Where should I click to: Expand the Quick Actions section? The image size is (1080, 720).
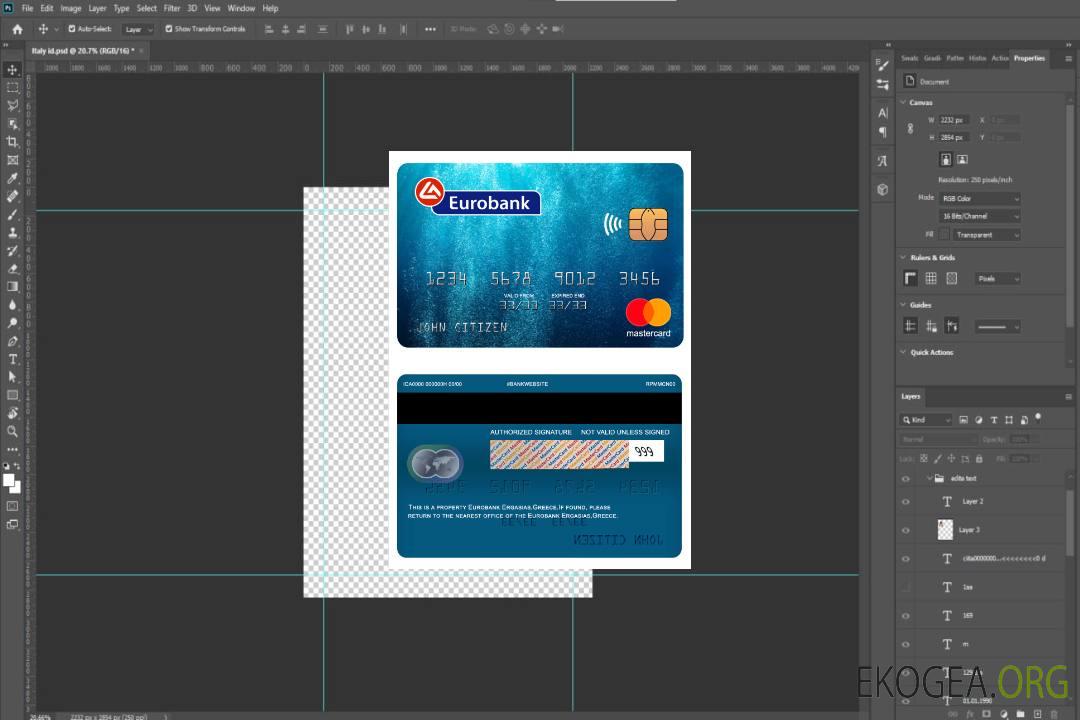coord(903,352)
